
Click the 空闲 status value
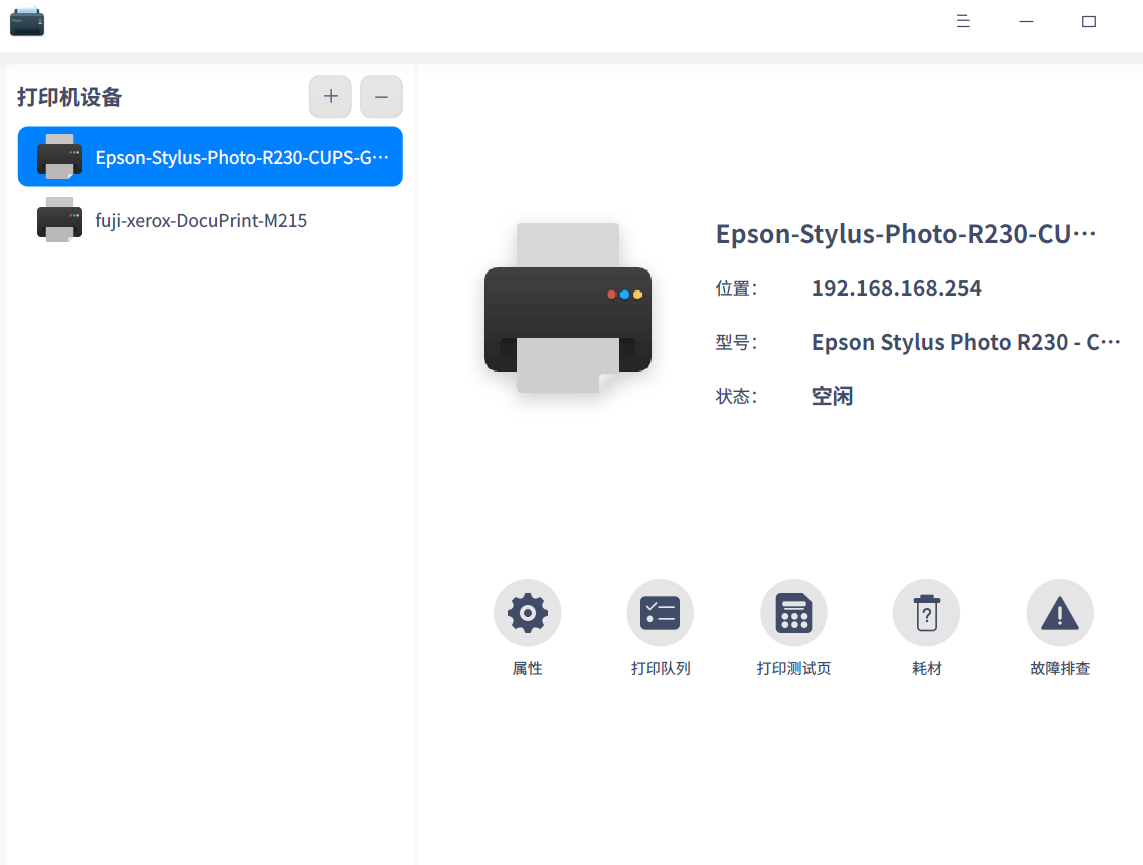(x=832, y=396)
